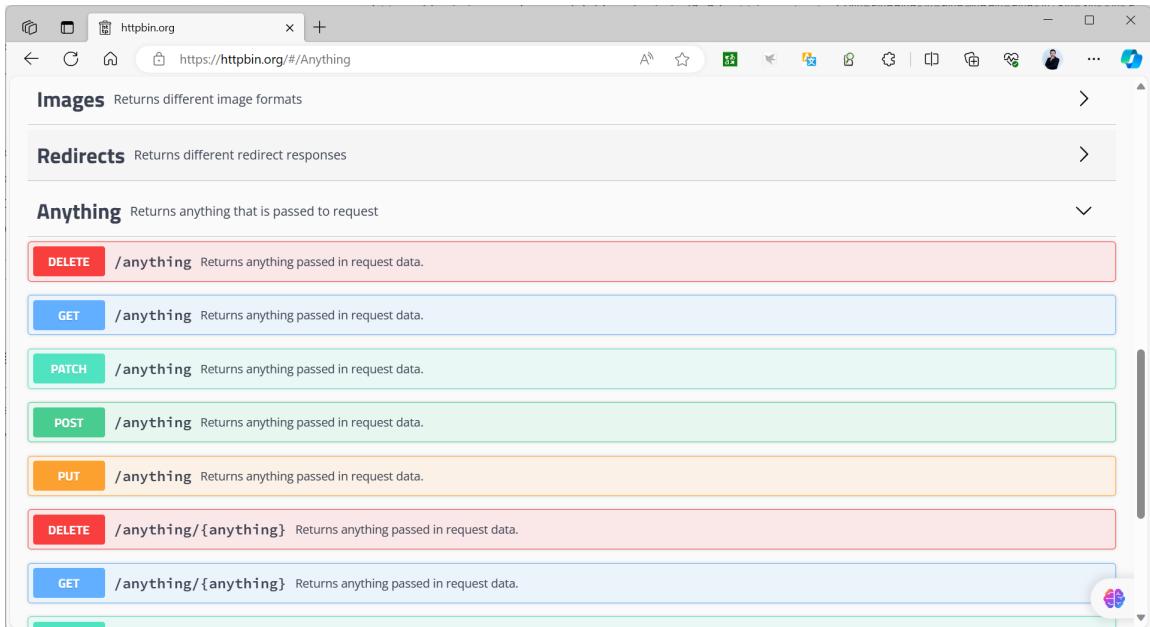Viewport: 1150px width, 627px height.
Task: Click the gray bird extension icon
Action: (770, 59)
